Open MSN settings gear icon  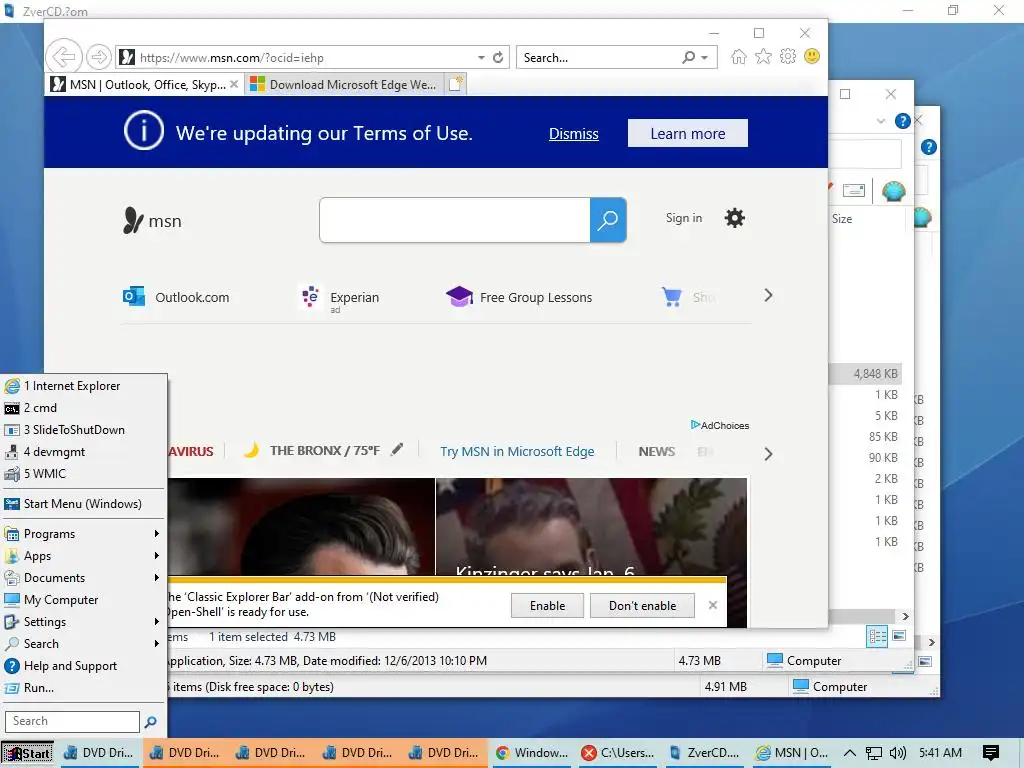(x=735, y=218)
